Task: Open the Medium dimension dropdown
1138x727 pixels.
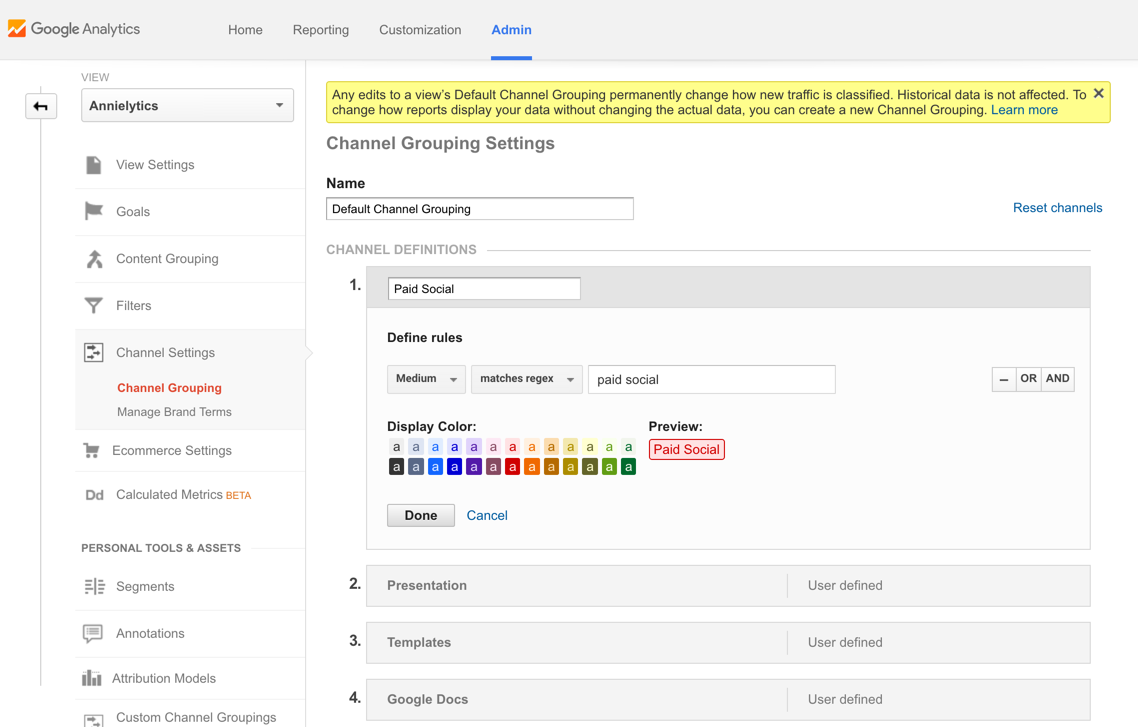Action: pyautogui.click(x=426, y=379)
